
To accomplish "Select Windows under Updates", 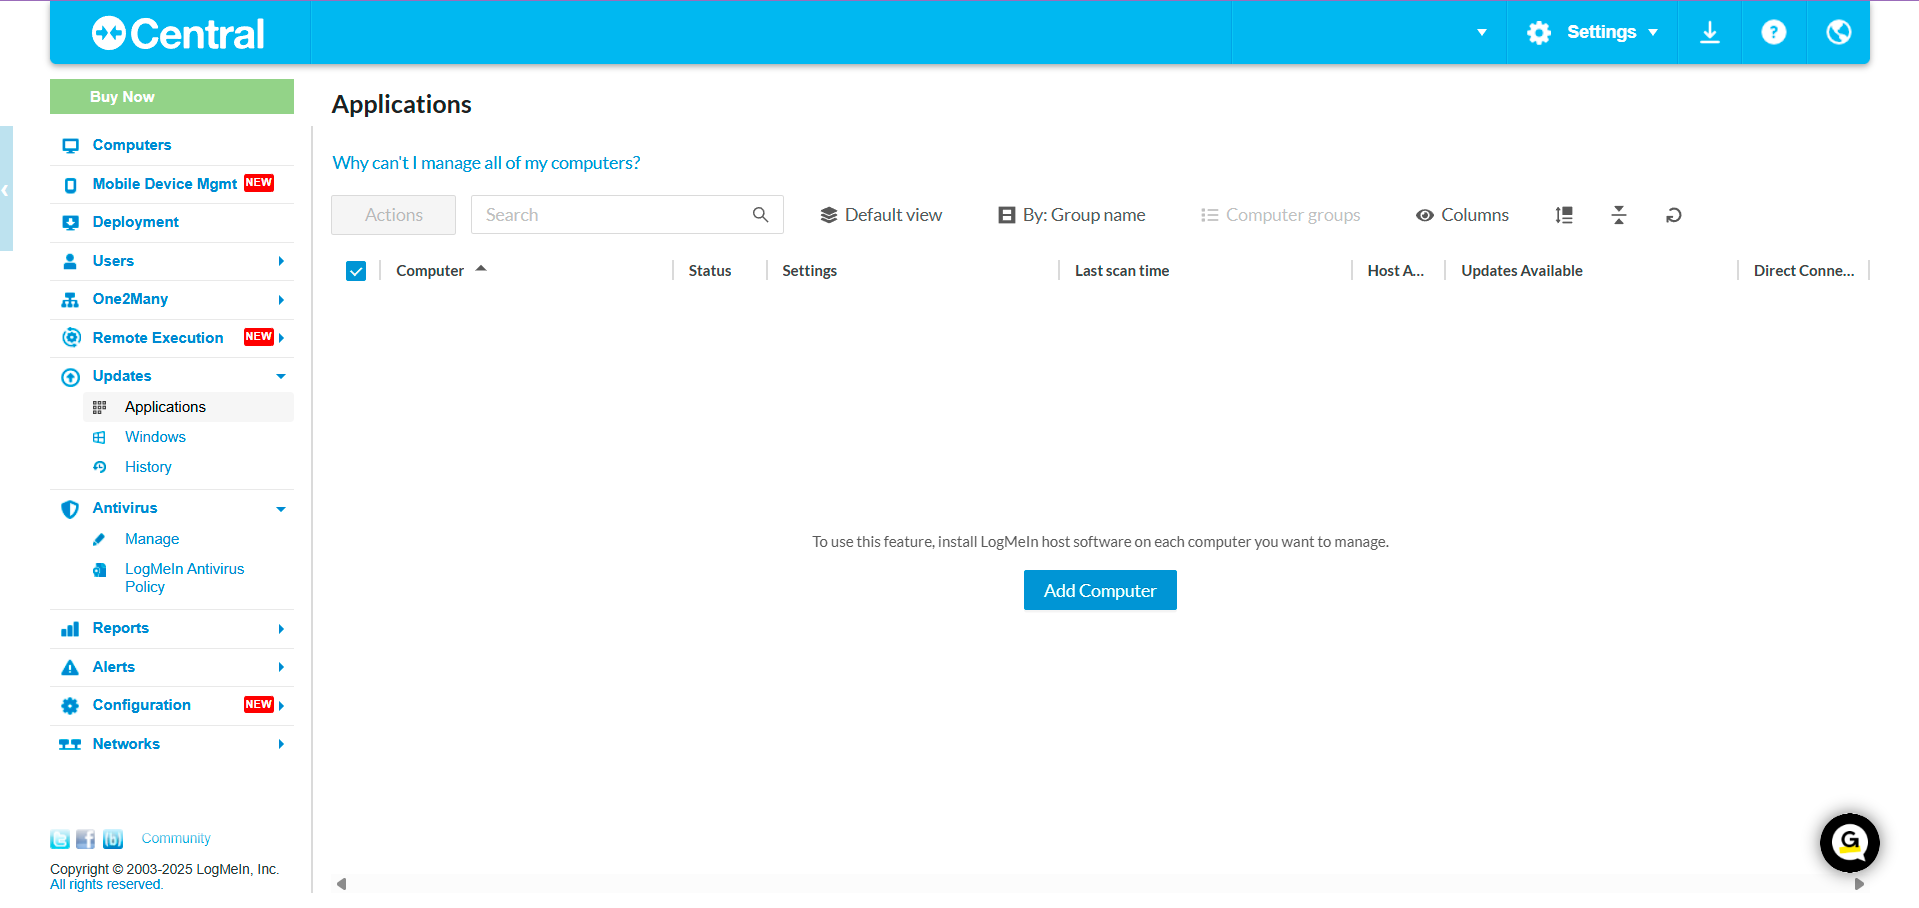I will [x=155, y=437].
